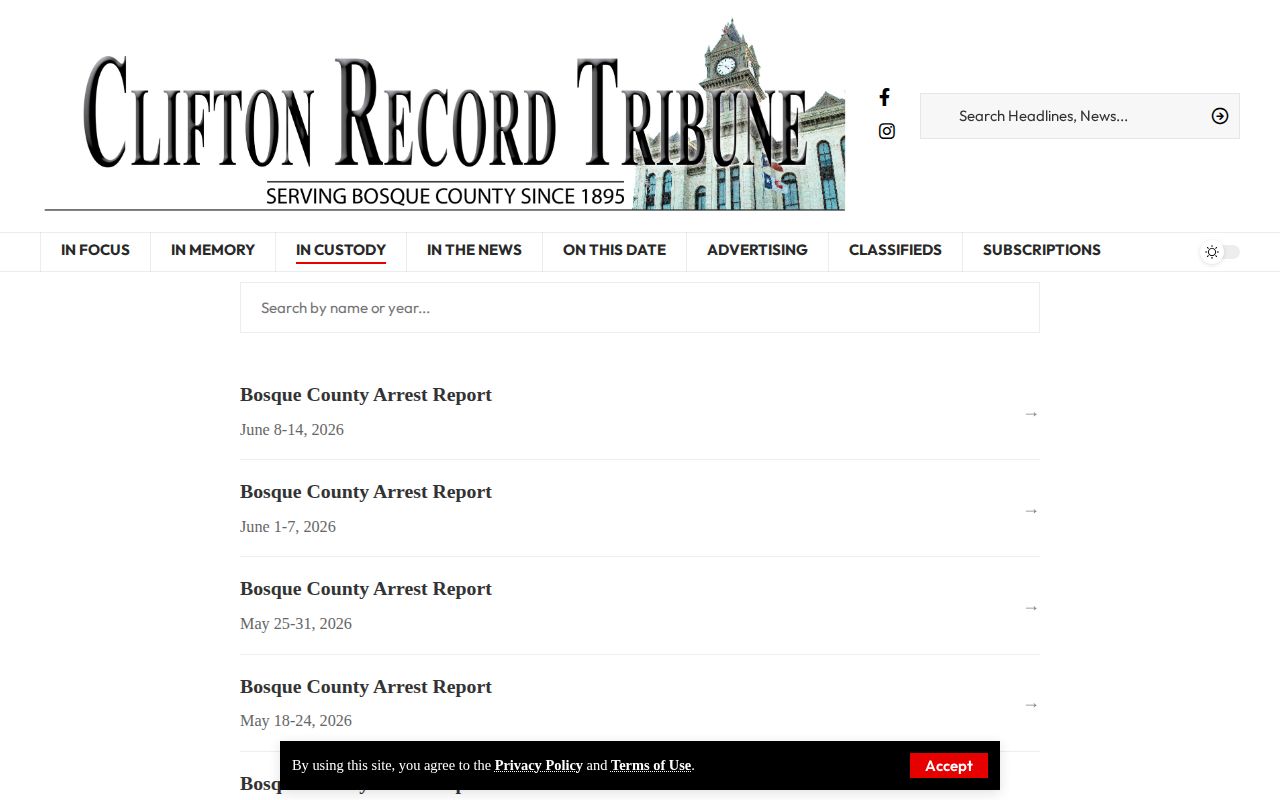Image resolution: width=1280 pixels, height=800 pixels.
Task: Submit search with circled arrow icon
Action: pyautogui.click(x=1220, y=116)
